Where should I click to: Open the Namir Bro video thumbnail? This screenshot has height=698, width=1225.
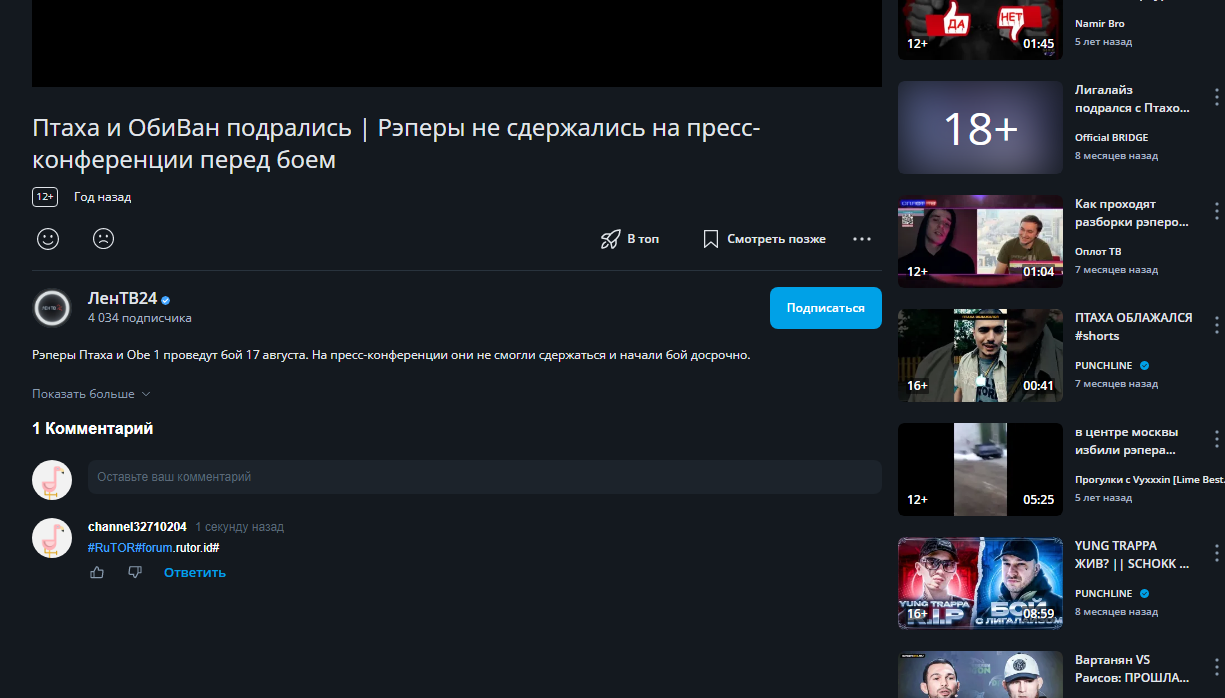(x=980, y=30)
